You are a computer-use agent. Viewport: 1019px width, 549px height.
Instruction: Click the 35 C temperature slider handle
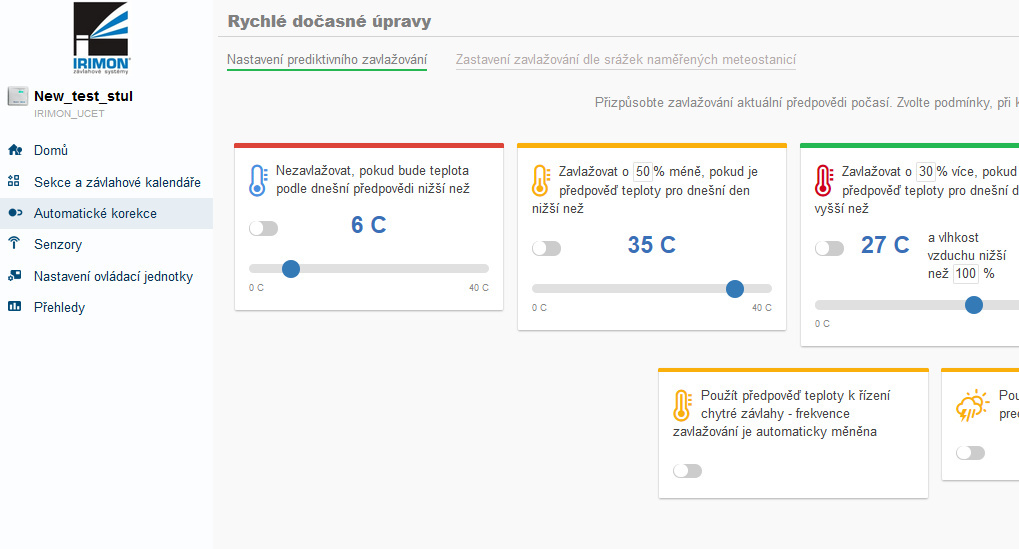pyautogui.click(x=735, y=288)
